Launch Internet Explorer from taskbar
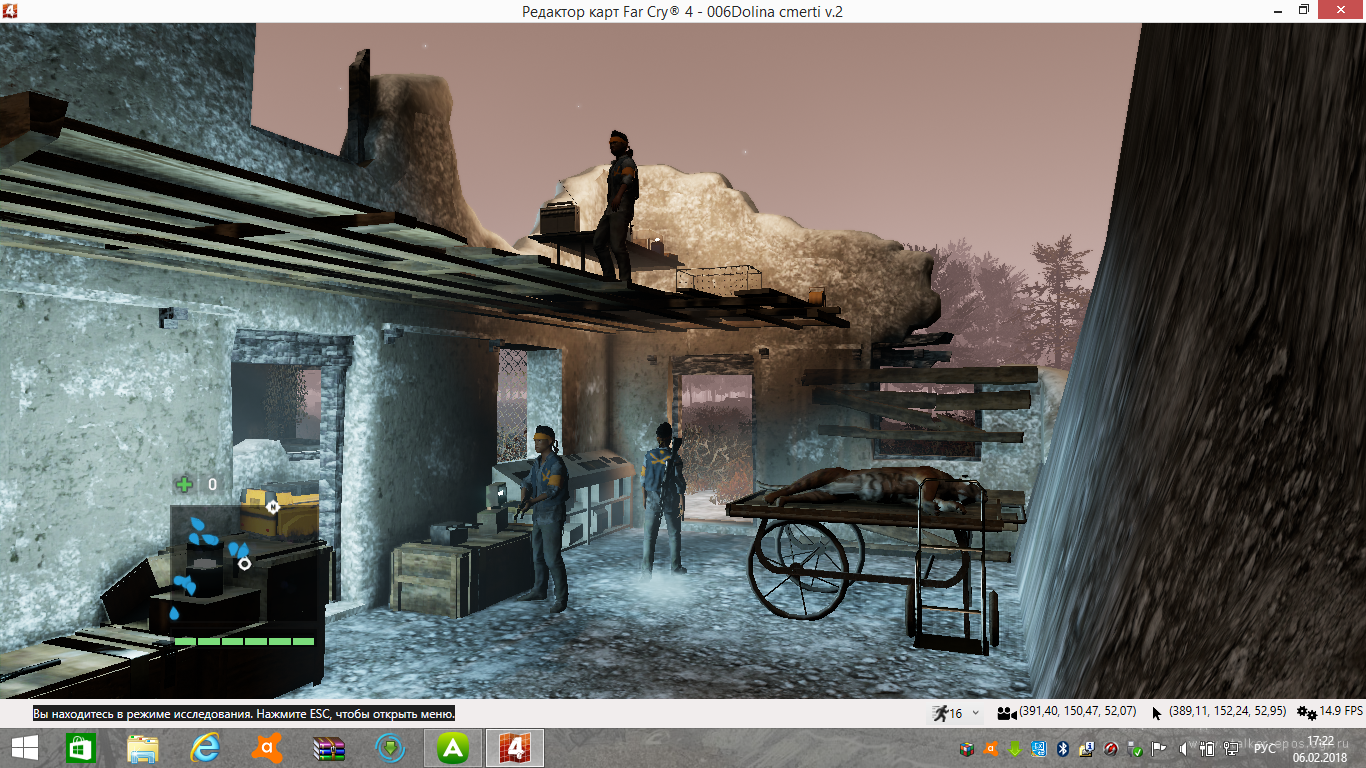The image size is (1366, 768). click(205, 748)
